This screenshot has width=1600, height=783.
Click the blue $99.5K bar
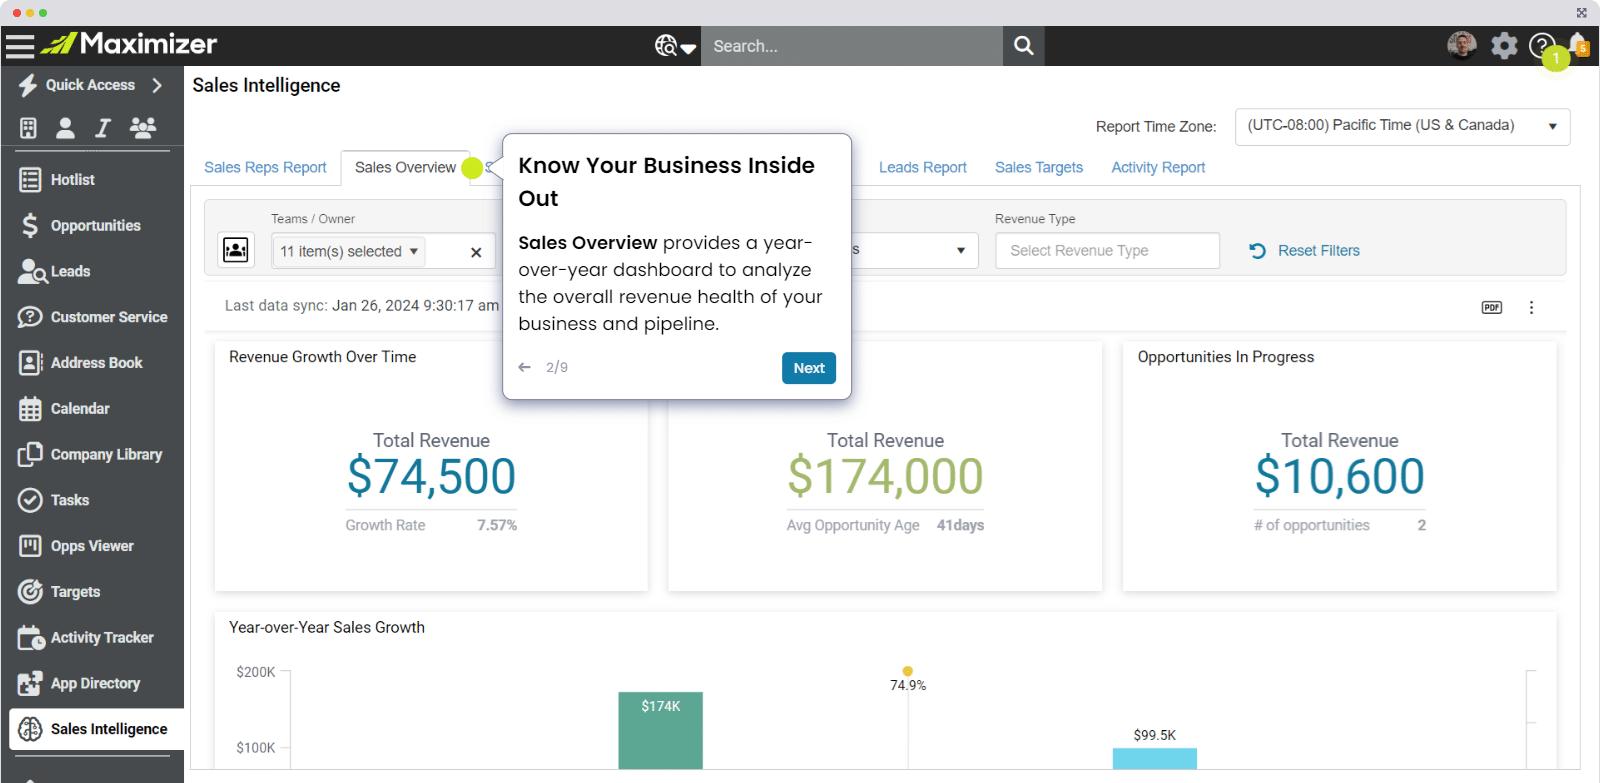coord(1155,759)
